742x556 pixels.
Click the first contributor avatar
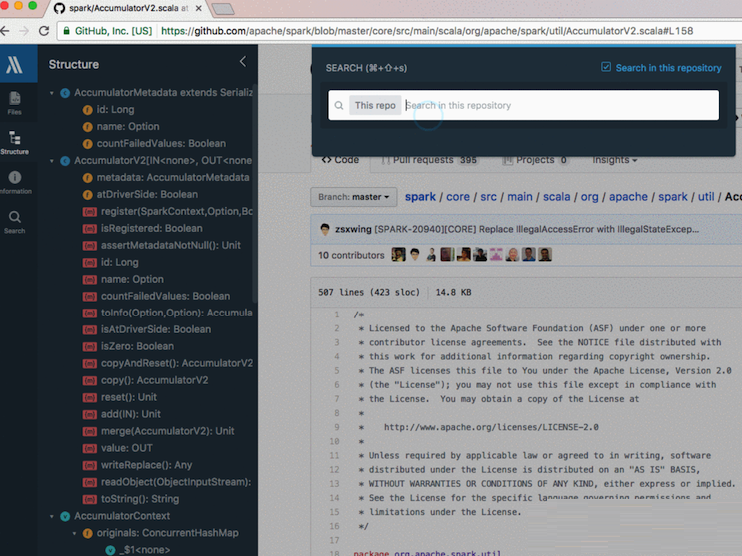pyautogui.click(x=398, y=255)
